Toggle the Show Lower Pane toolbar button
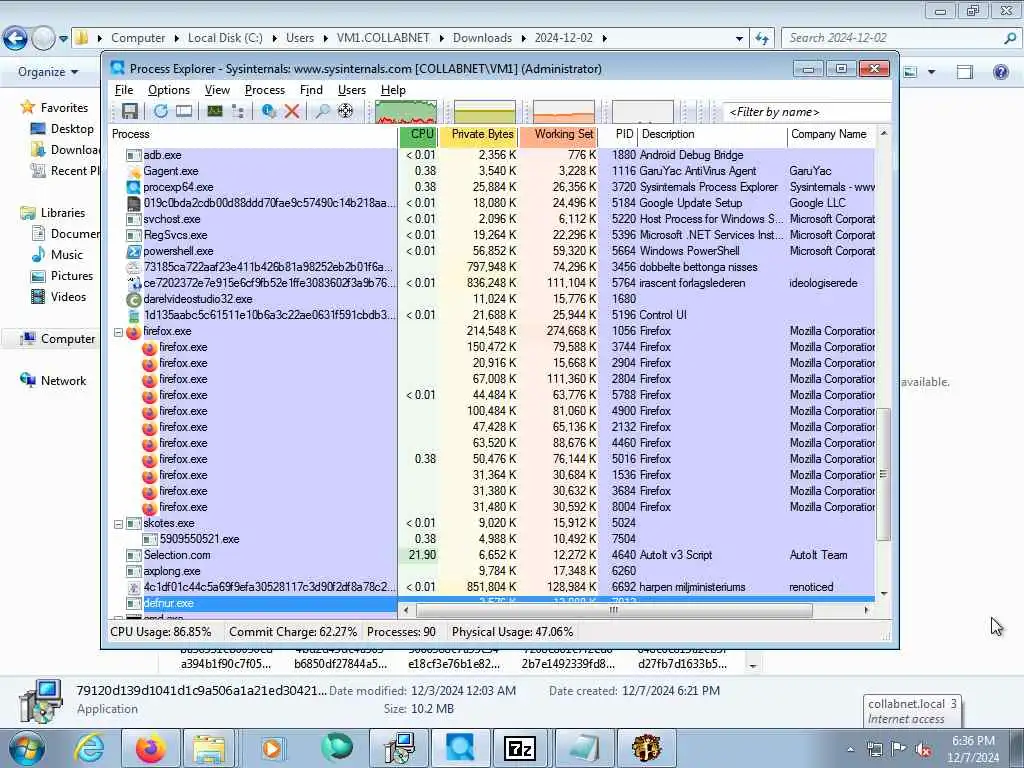Image resolution: width=1024 pixels, height=768 pixels. point(184,112)
